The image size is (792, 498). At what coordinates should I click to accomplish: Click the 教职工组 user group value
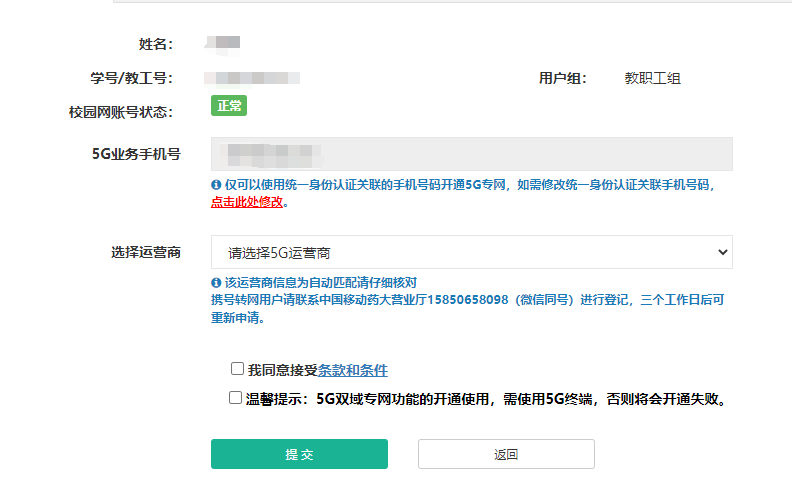click(x=652, y=78)
